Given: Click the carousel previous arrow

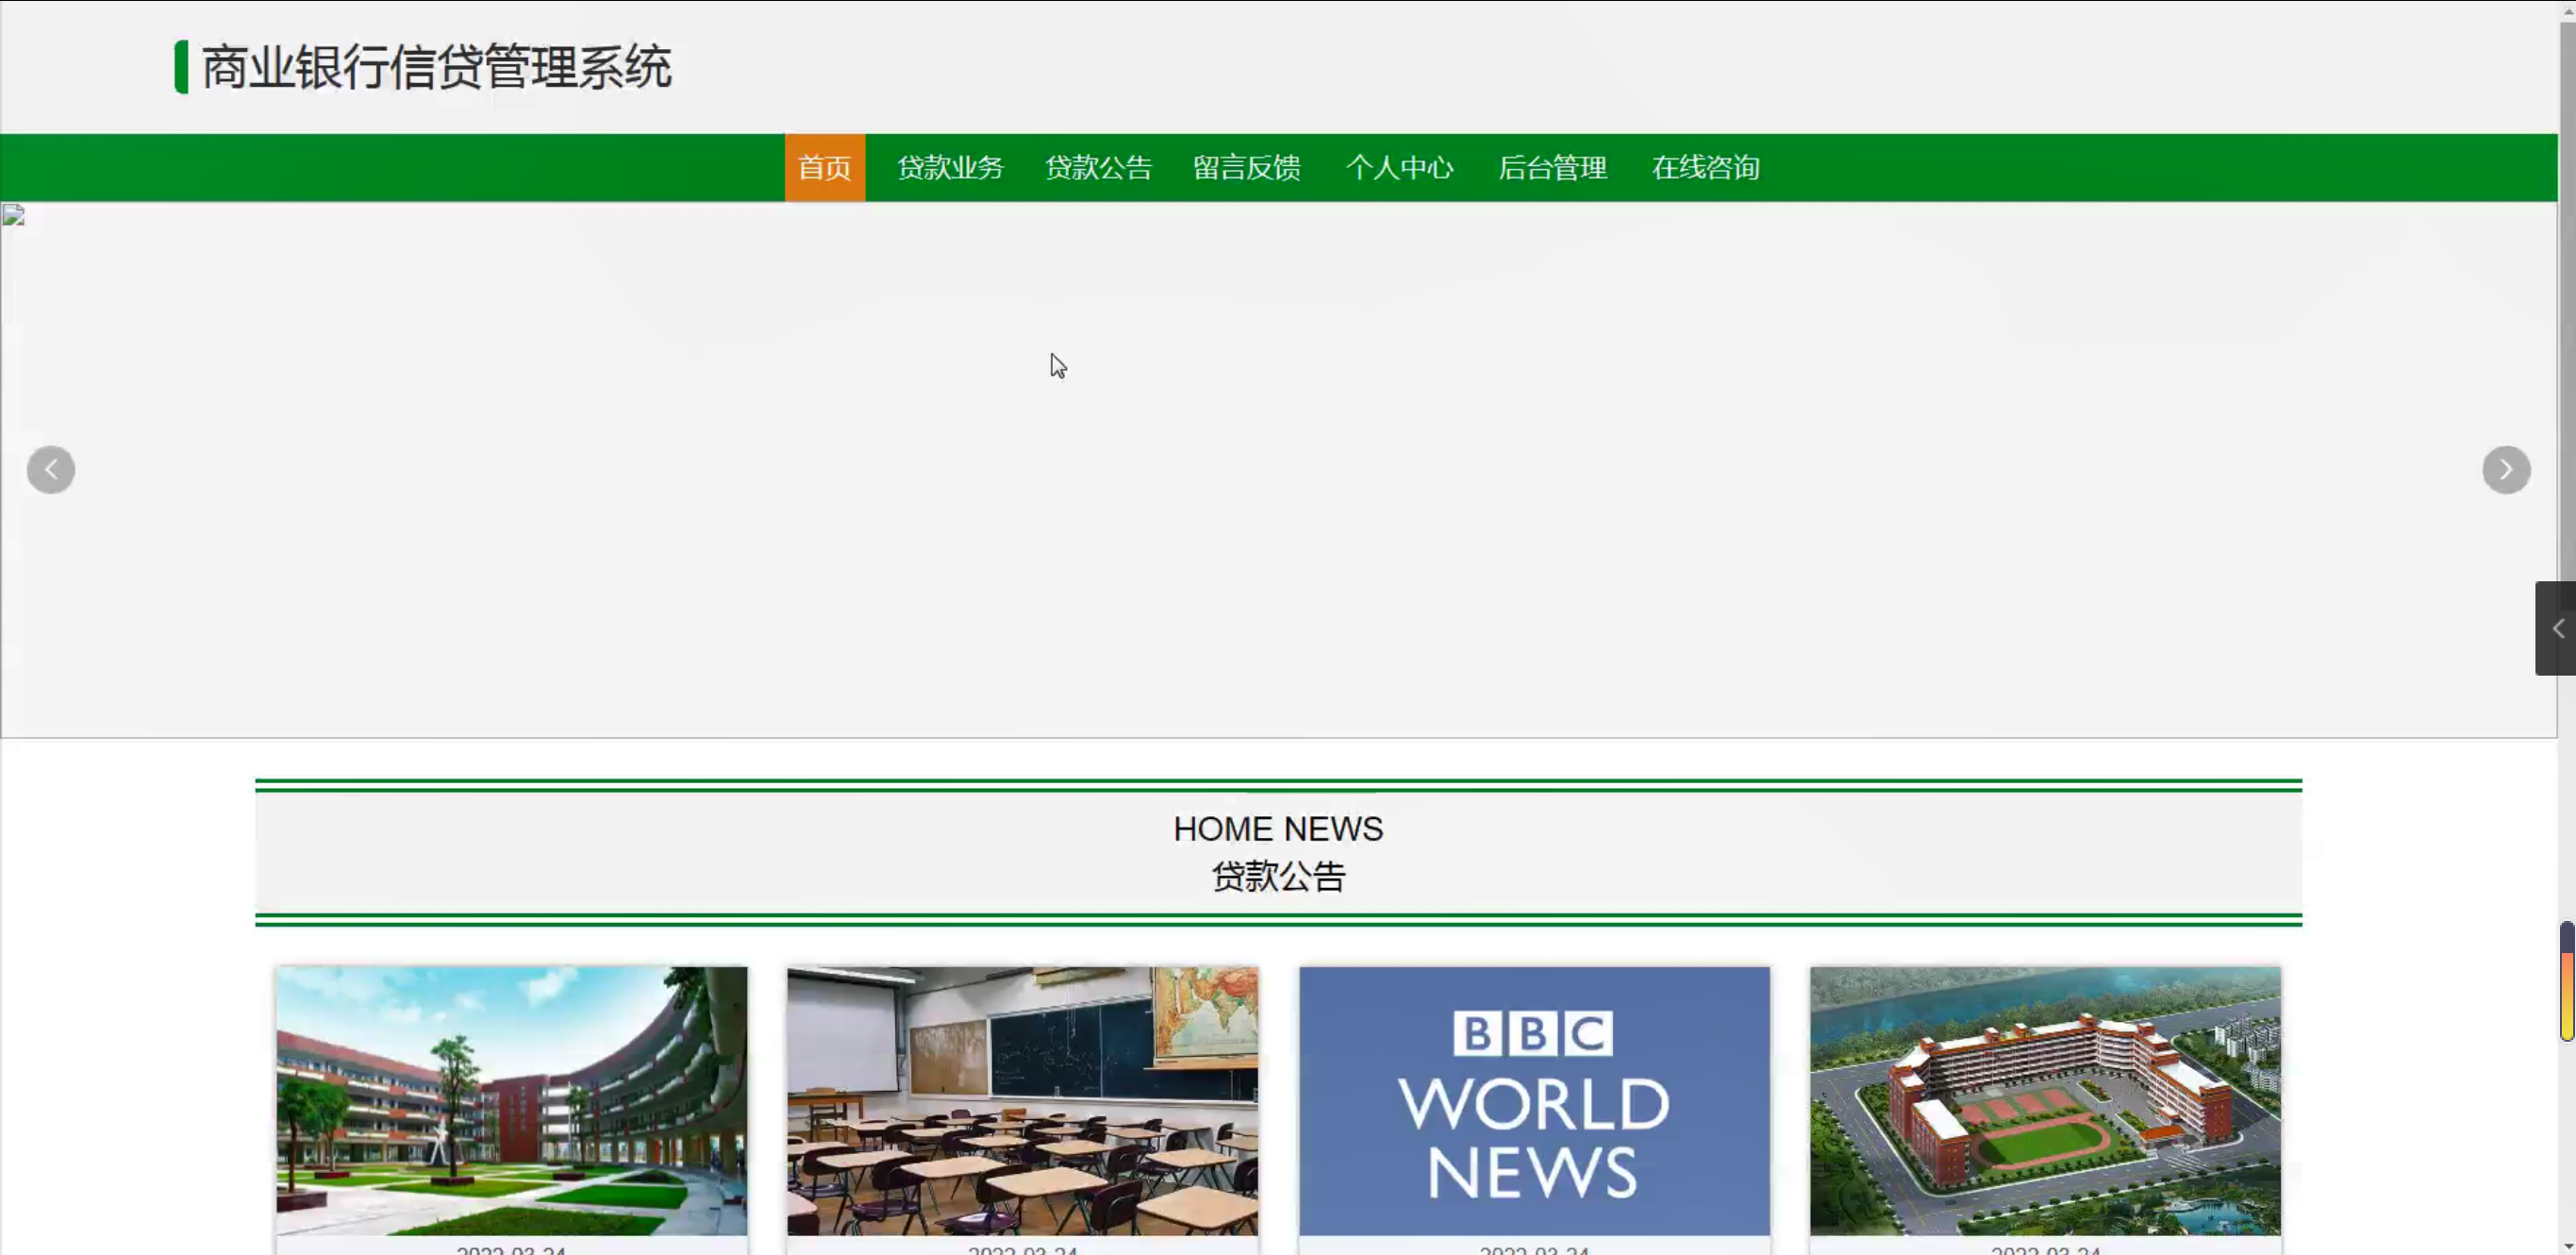Looking at the screenshot, I should coord(51,470).
